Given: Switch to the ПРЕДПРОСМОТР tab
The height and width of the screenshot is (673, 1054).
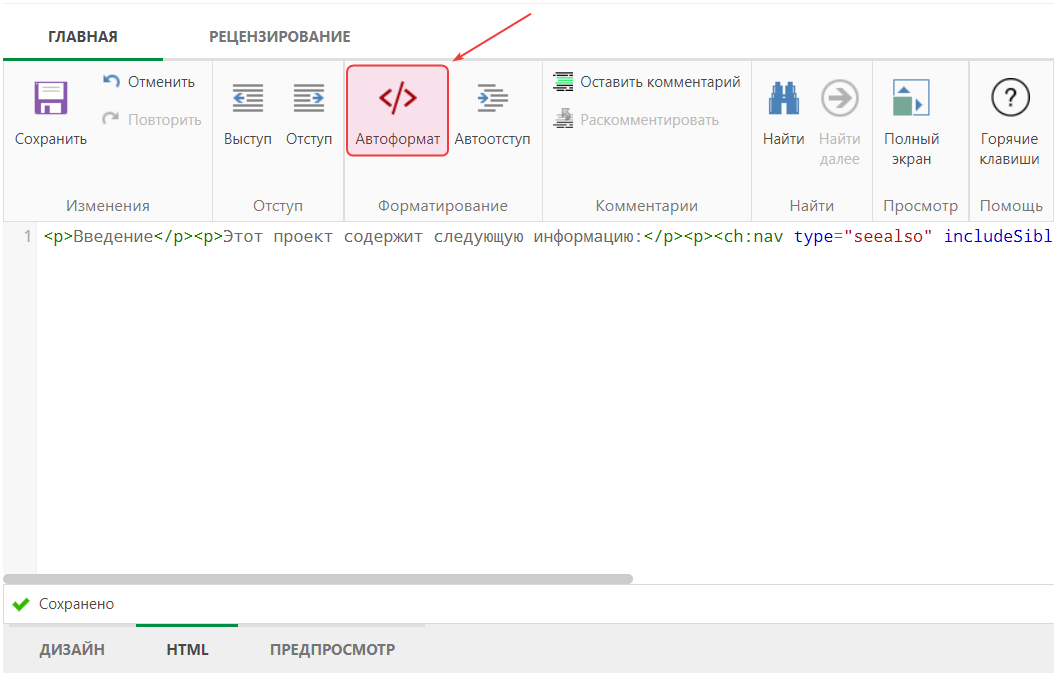Looking at the screenshot, I should pyautogui.click(x=333, y=649).
